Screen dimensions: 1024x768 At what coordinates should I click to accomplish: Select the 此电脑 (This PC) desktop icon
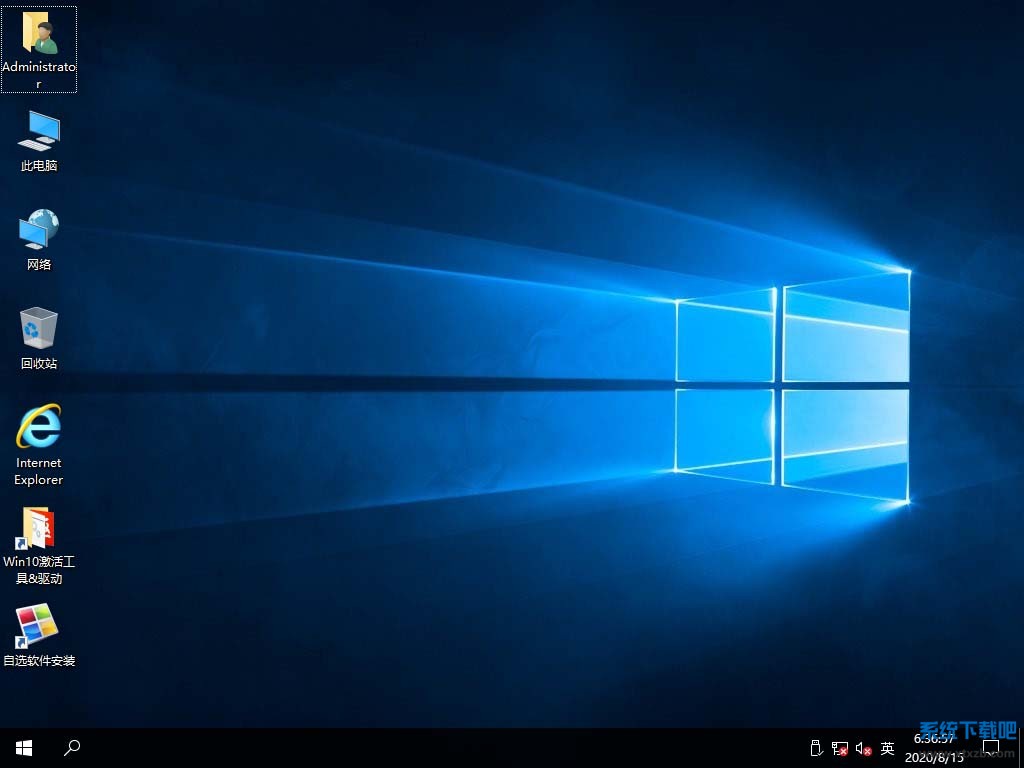point(39,131)
